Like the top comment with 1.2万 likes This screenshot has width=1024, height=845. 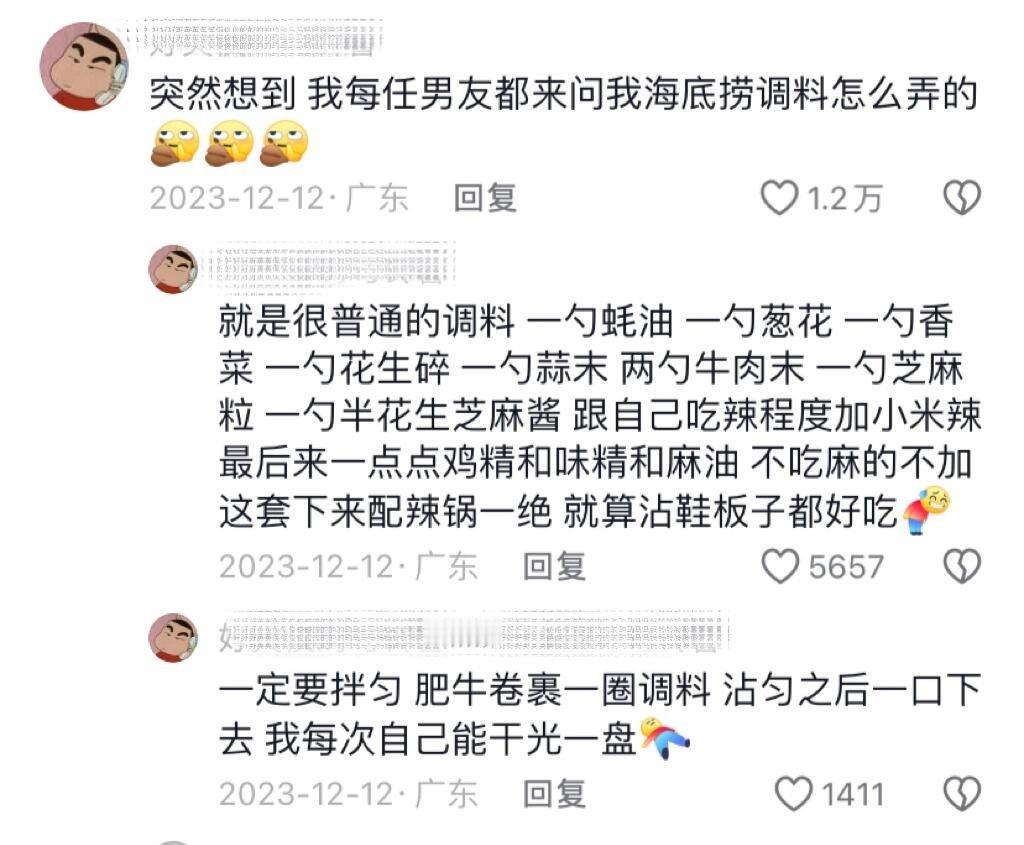click(x=780, y=198)
